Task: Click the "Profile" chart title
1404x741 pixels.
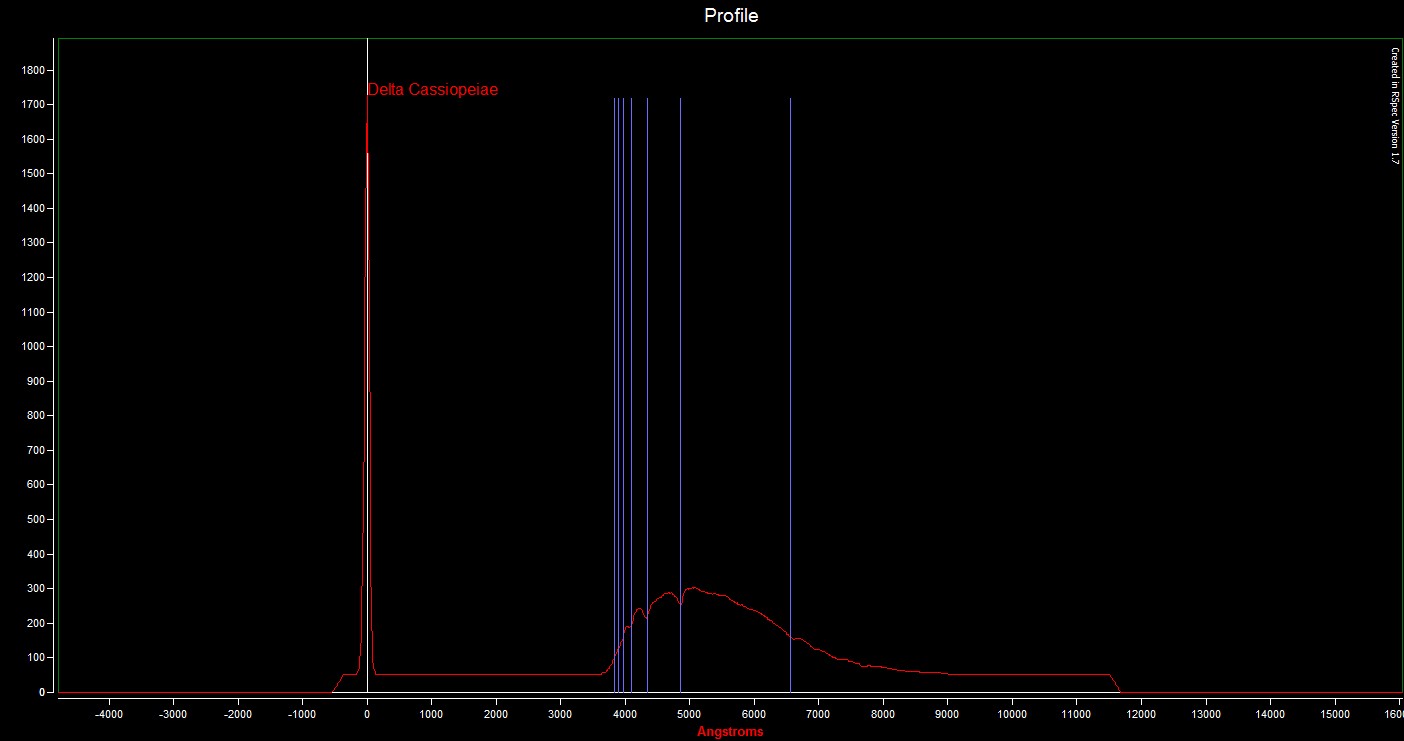Action: coord(731,16)
